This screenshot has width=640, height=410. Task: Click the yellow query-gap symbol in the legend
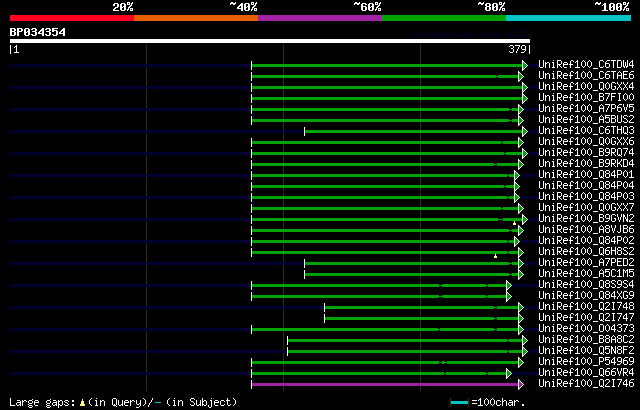point(82,403)
